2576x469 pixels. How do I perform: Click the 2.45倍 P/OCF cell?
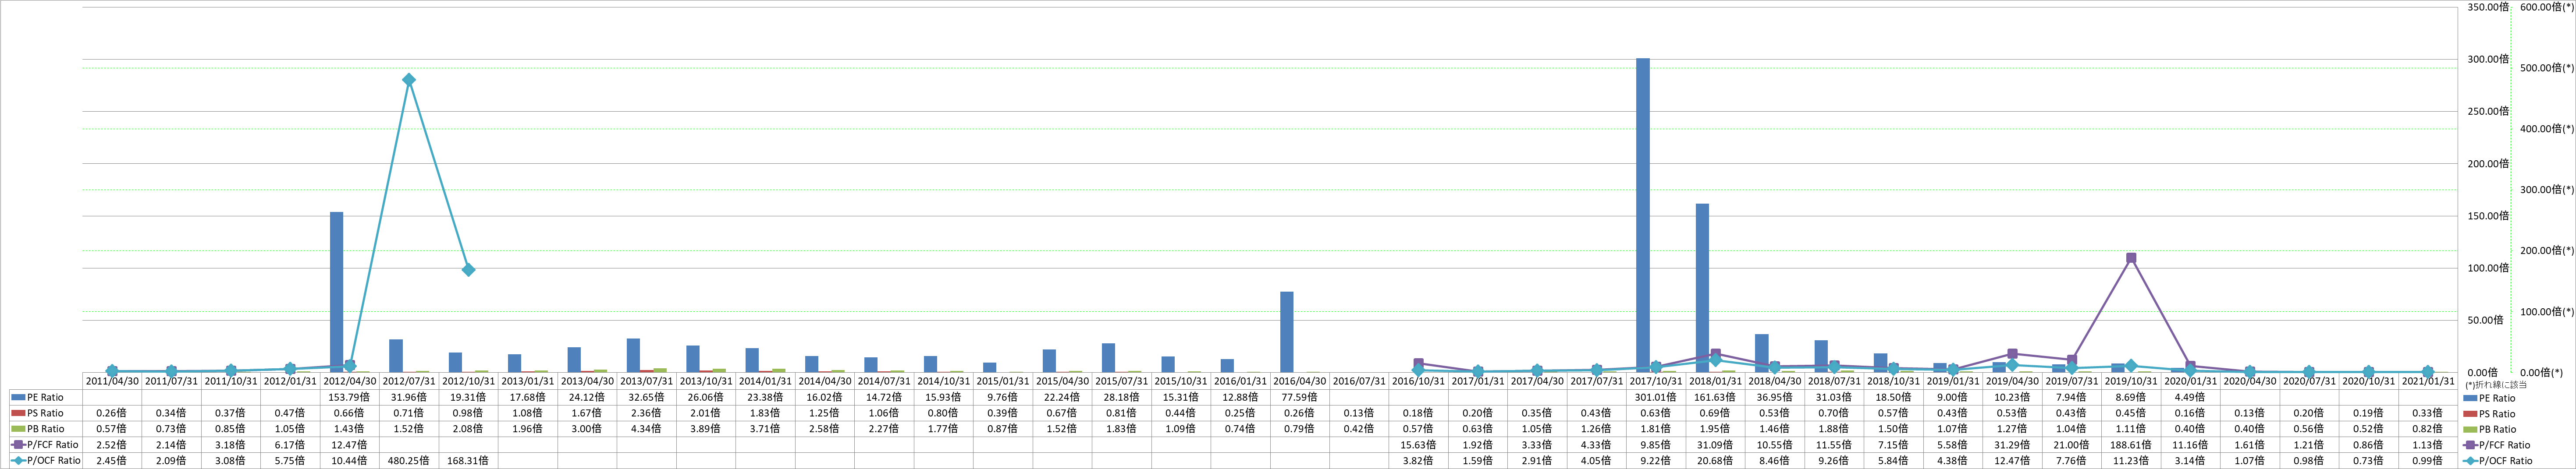[112, 461]
